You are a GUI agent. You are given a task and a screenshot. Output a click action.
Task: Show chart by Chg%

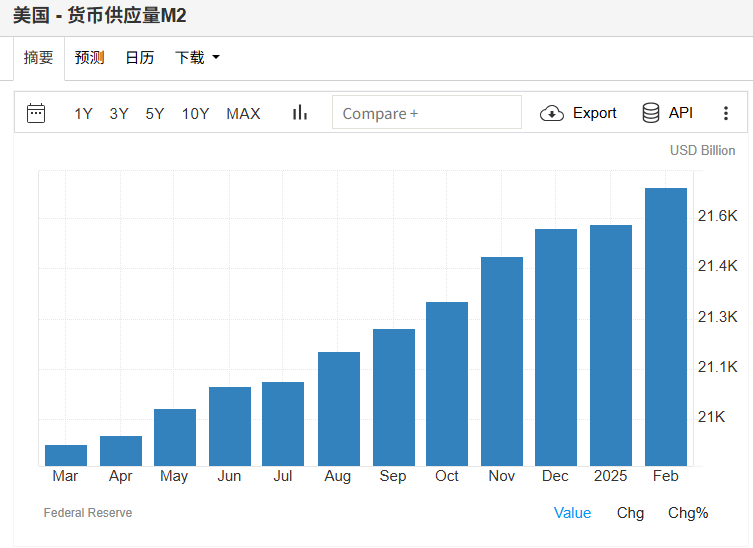pos(688,512)
